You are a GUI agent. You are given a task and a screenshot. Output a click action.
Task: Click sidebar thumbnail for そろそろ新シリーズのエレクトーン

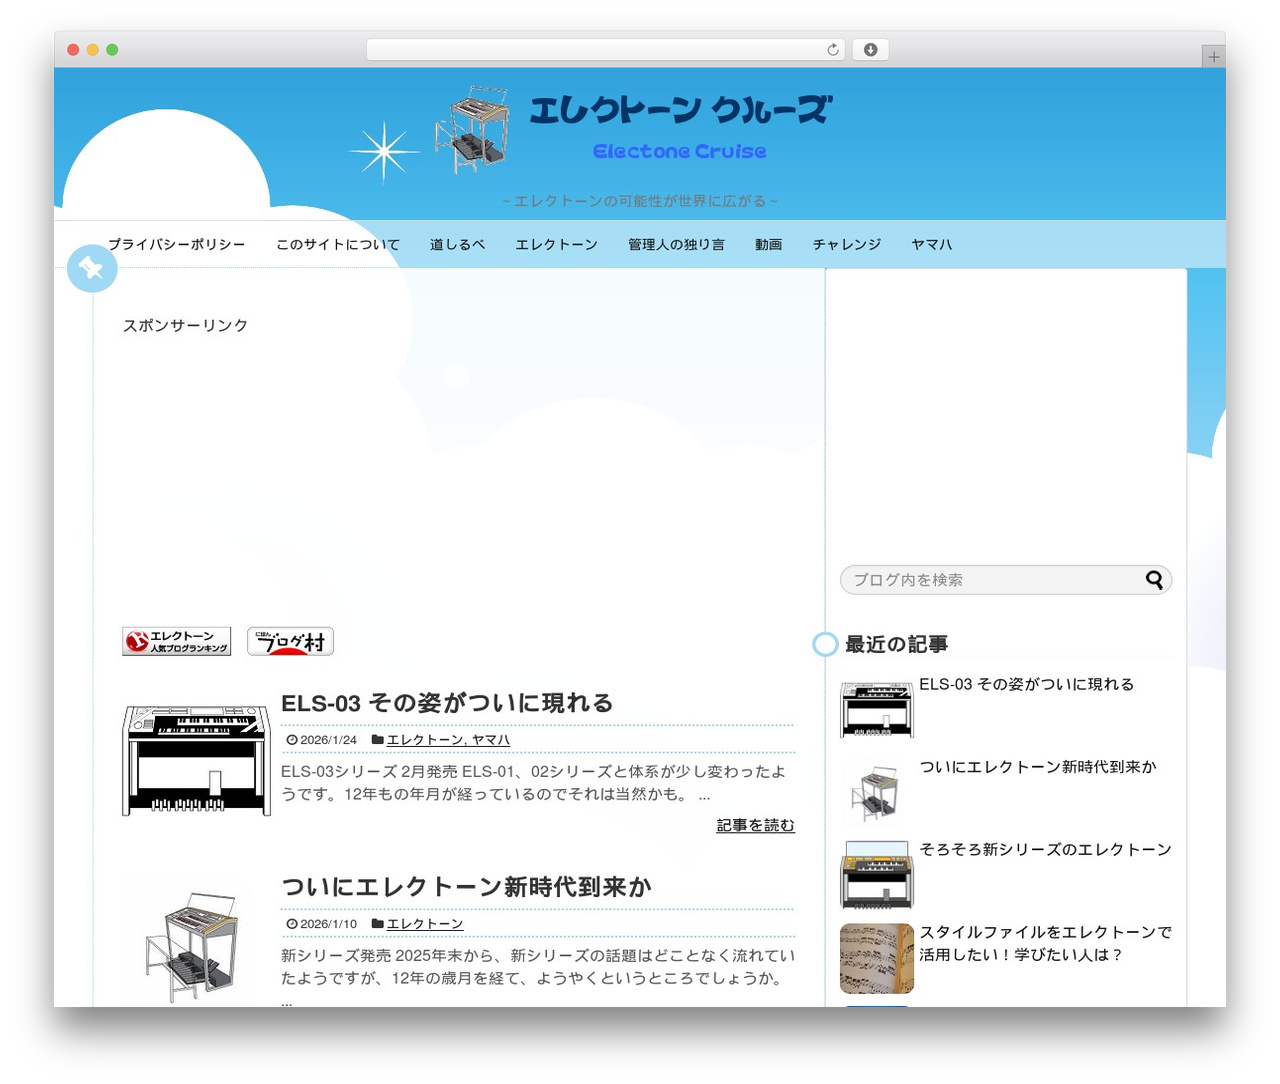click(x=877, y=875)
